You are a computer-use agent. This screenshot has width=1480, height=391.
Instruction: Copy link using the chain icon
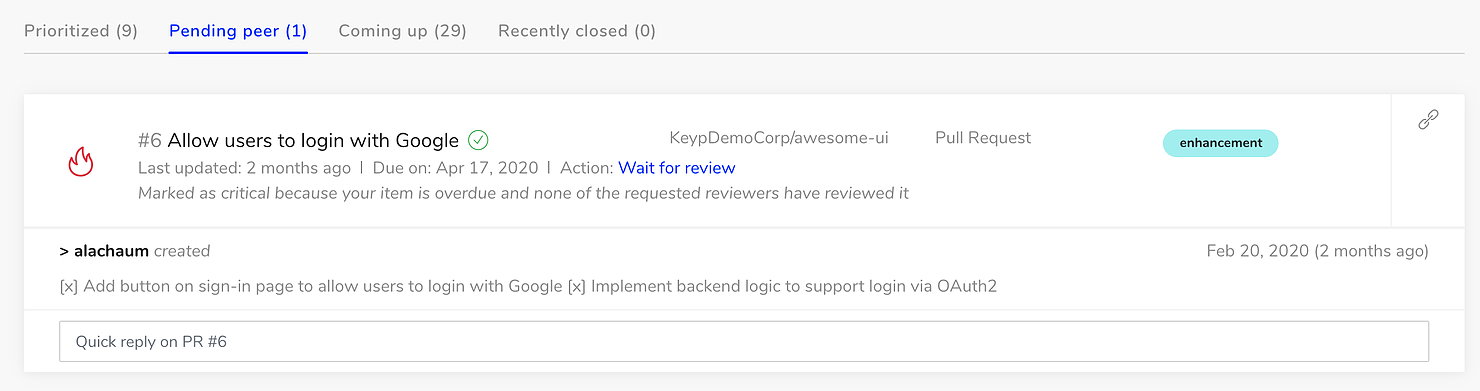point(1428,120)
